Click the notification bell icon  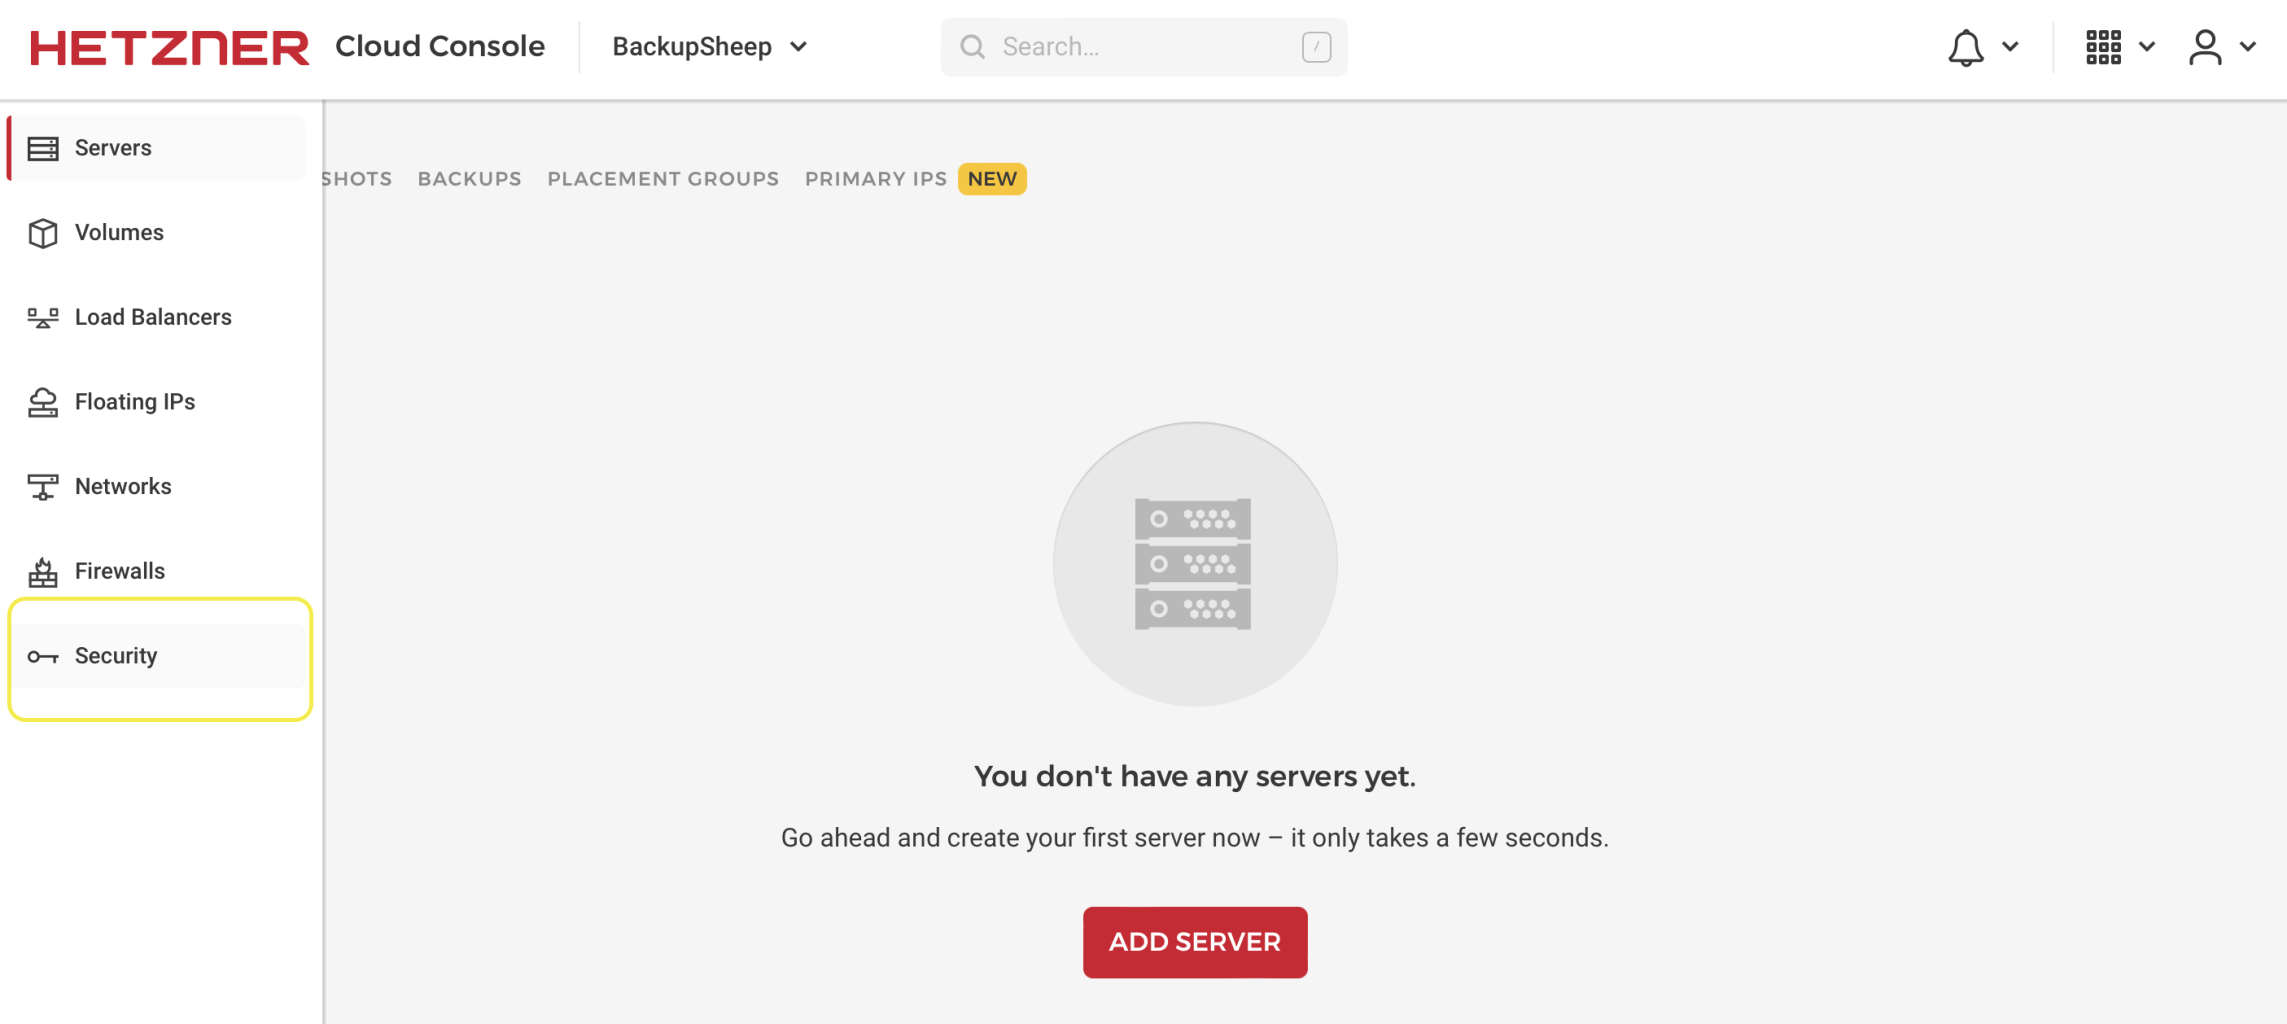(1966, 47)
